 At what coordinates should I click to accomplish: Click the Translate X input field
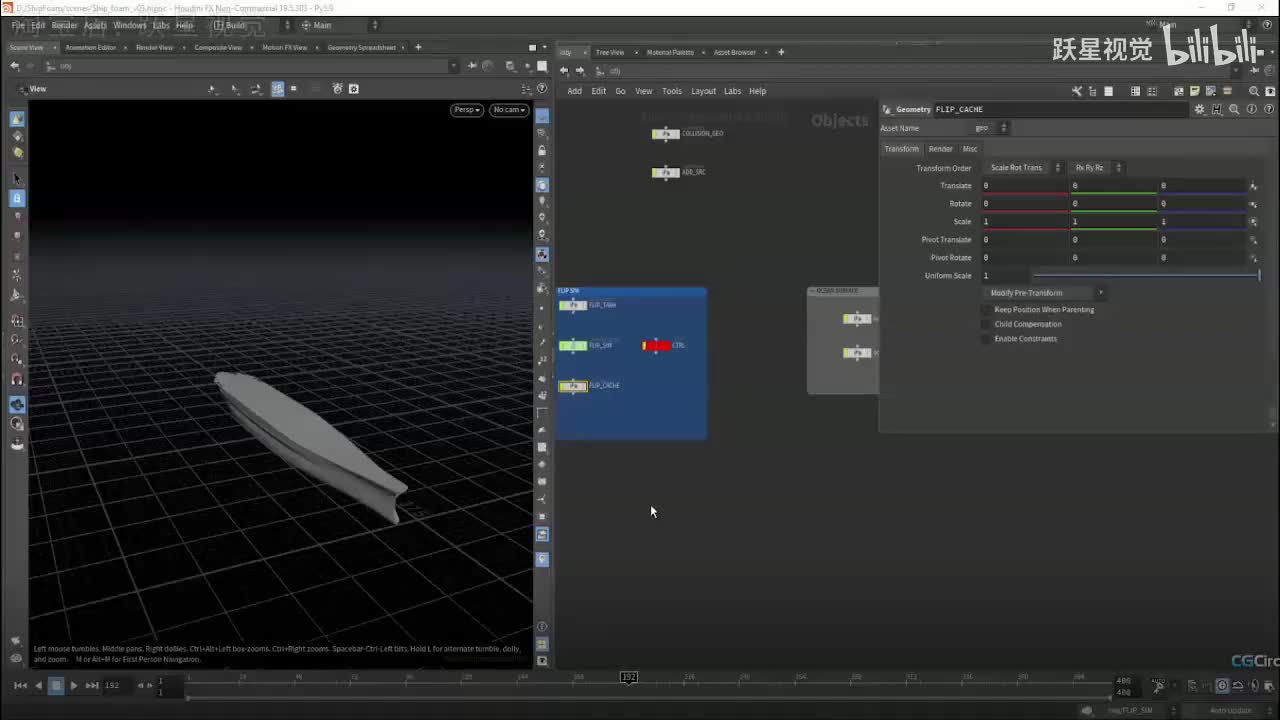[x=1024, y=186]
